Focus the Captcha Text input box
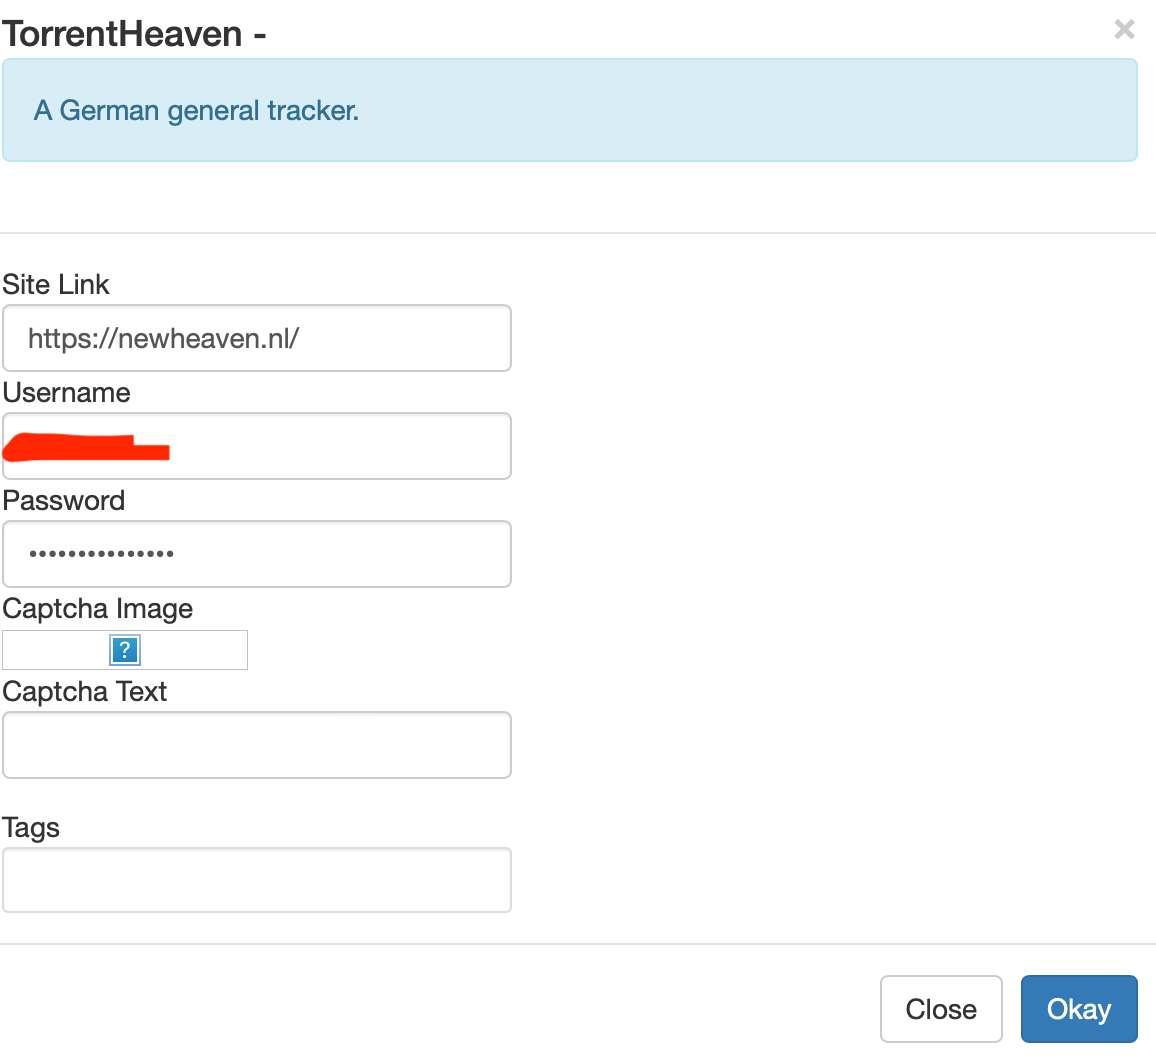This screenshot has width=1156, height=1064. [x=257, y=745]
